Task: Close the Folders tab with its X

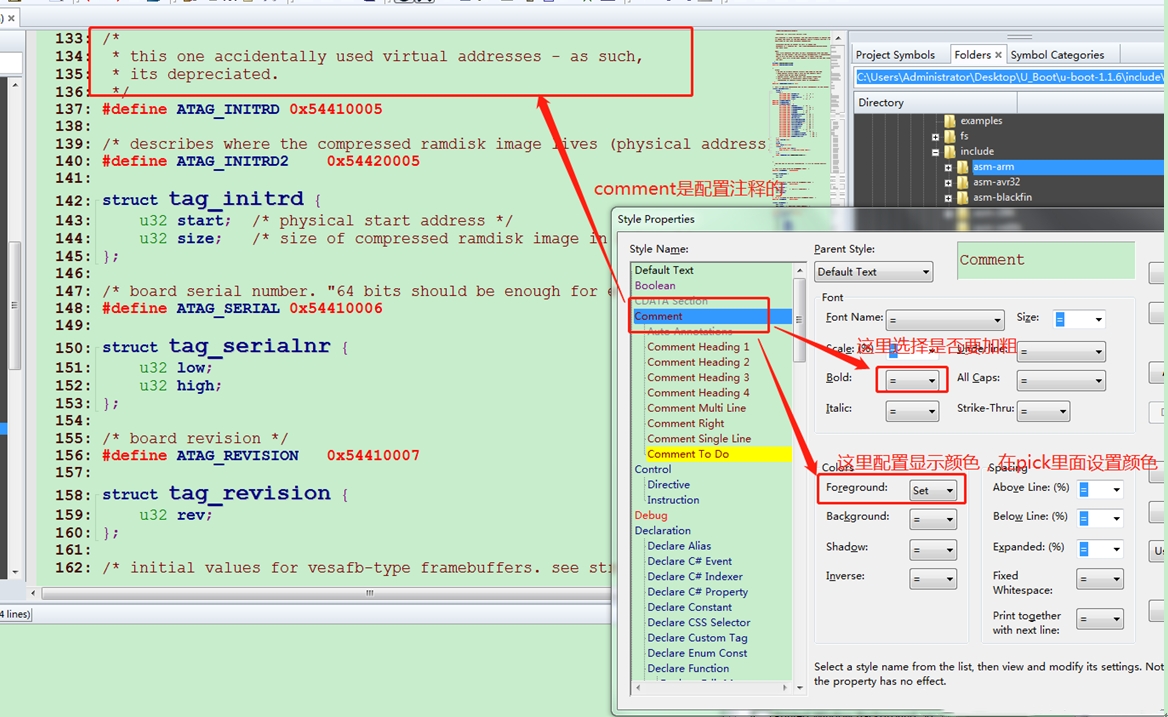Action: pyautogui.click(x=998, y=55)
